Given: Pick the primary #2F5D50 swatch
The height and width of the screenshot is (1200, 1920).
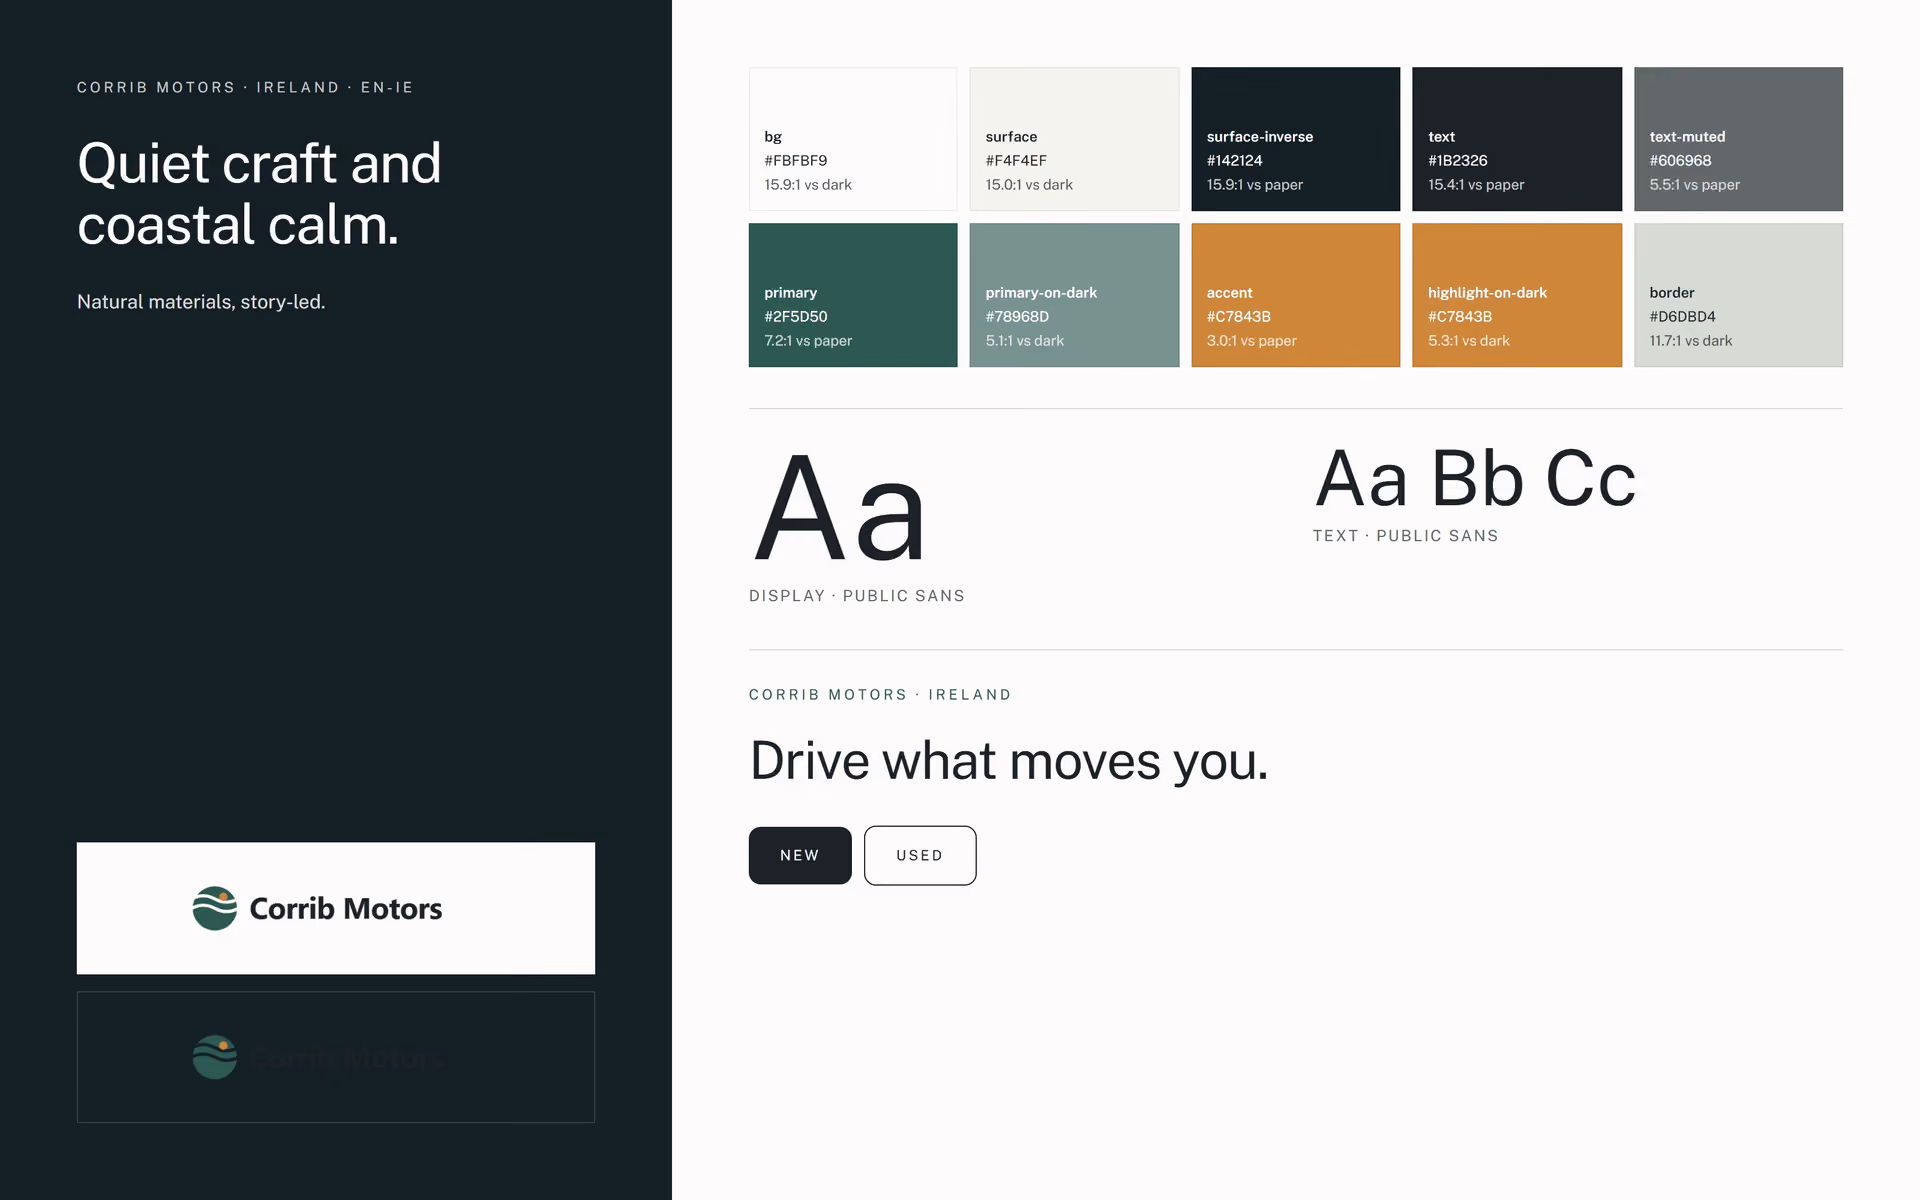Looking at the screenshot, I should pos(853,295).
